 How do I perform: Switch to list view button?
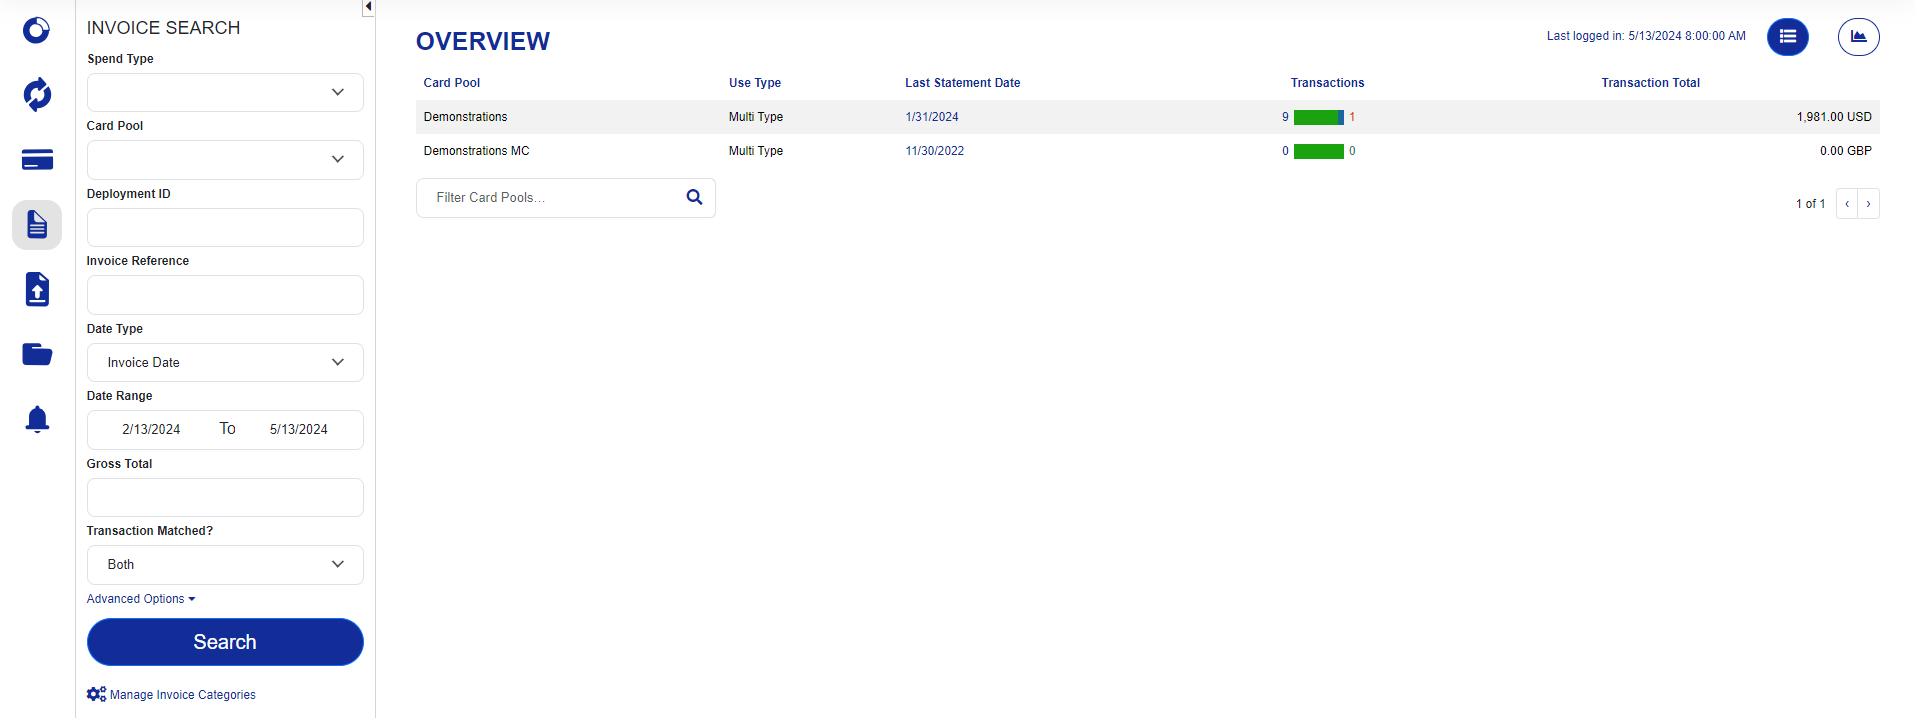pos(1788,37)
